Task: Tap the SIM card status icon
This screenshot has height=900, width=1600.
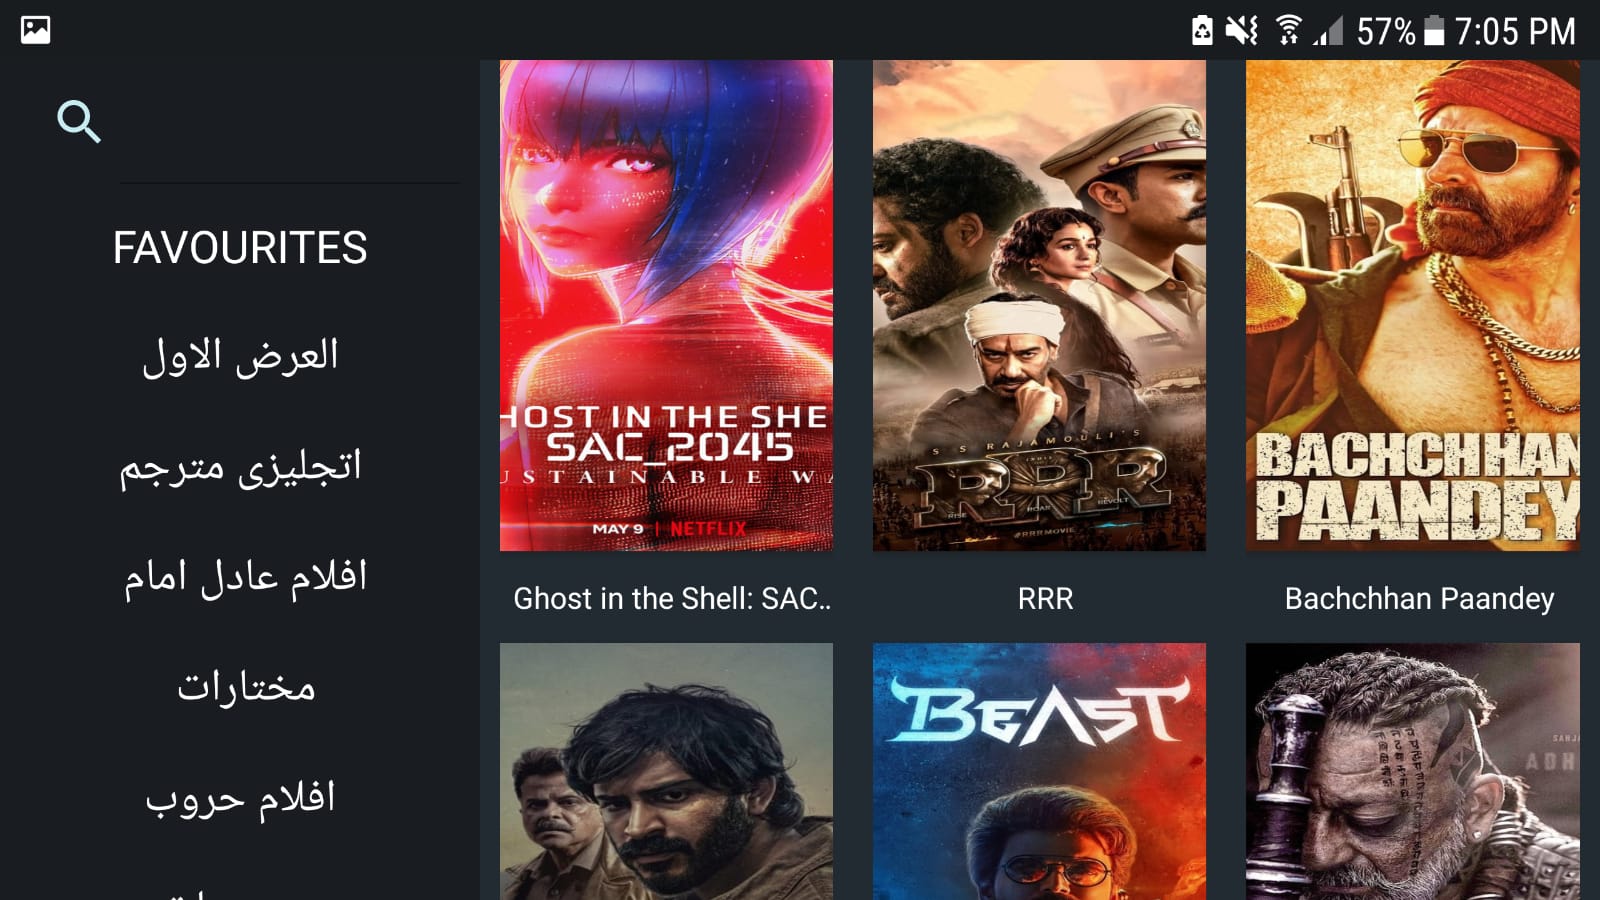Action: coord(1202,31)
